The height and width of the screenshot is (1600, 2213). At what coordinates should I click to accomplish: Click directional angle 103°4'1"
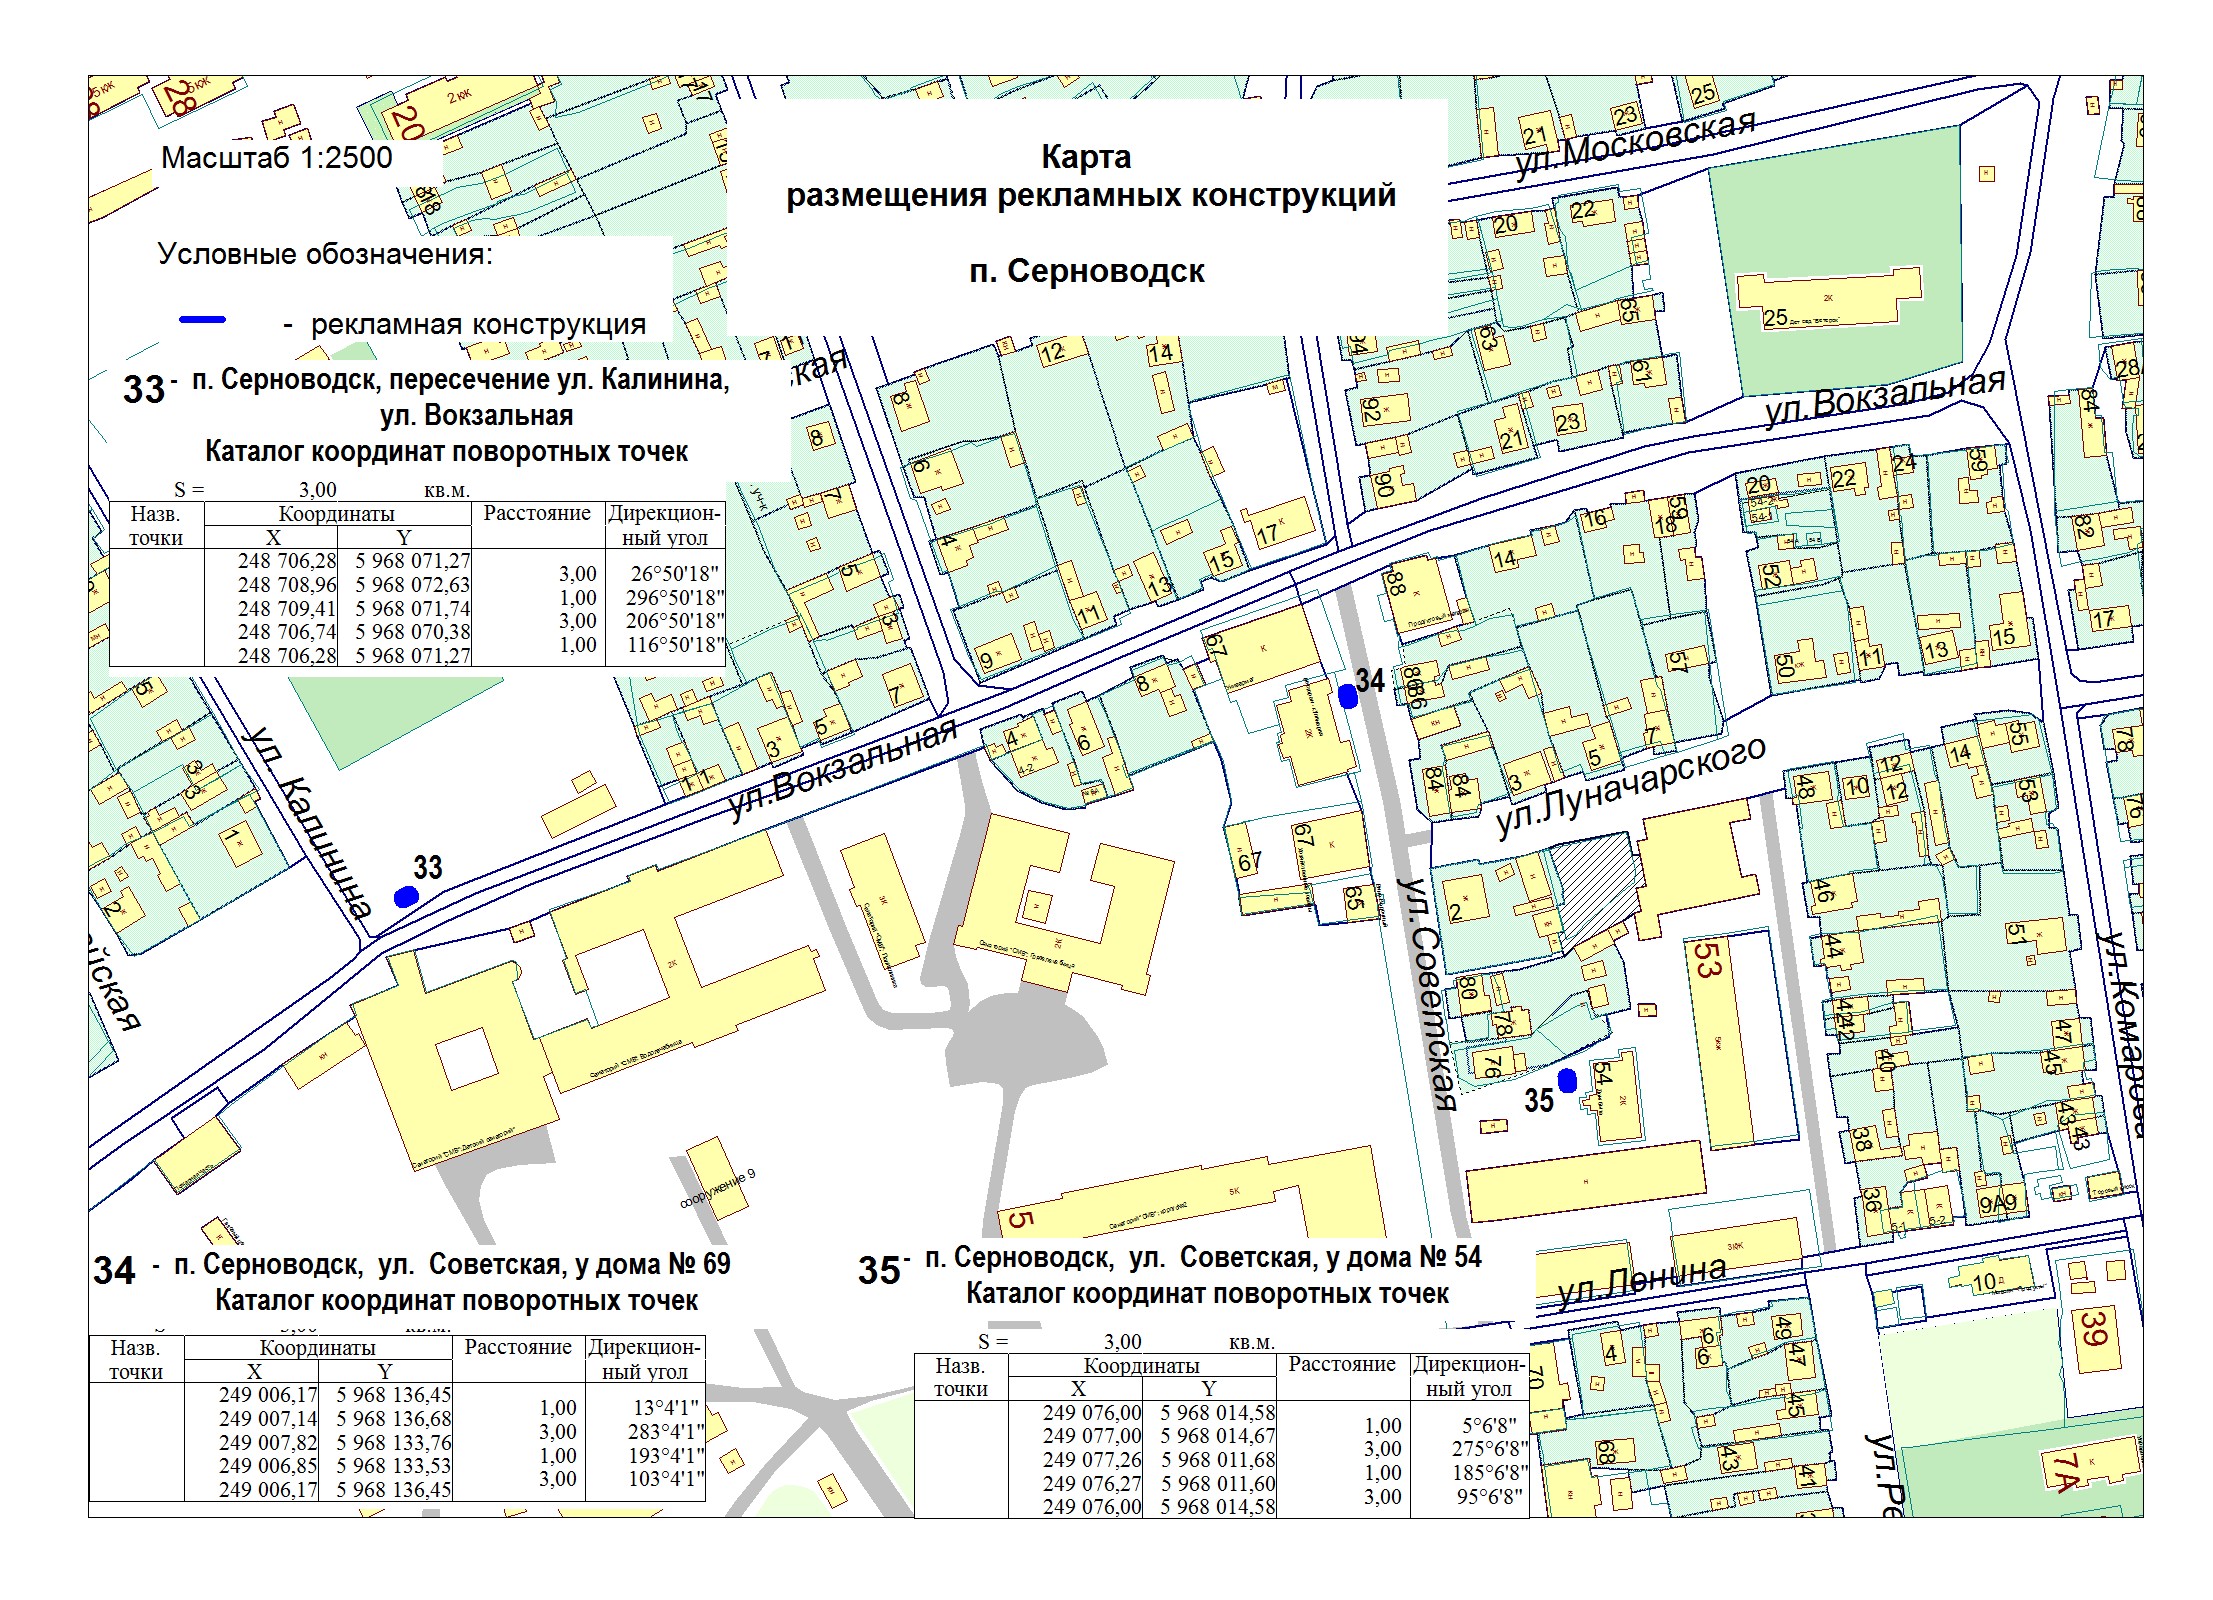pos(666,1479)
